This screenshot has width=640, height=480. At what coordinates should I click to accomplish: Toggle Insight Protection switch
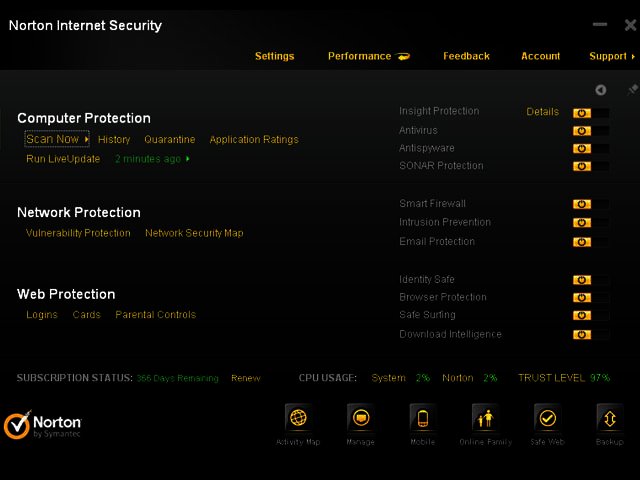pos(591,113)
